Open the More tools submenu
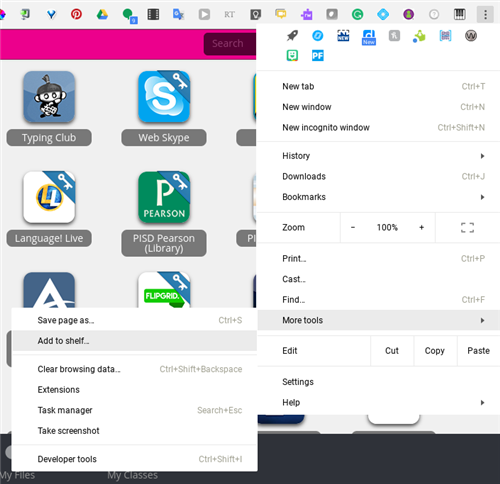Viewport: 500px width, 484px height. (x=379, y=320)
